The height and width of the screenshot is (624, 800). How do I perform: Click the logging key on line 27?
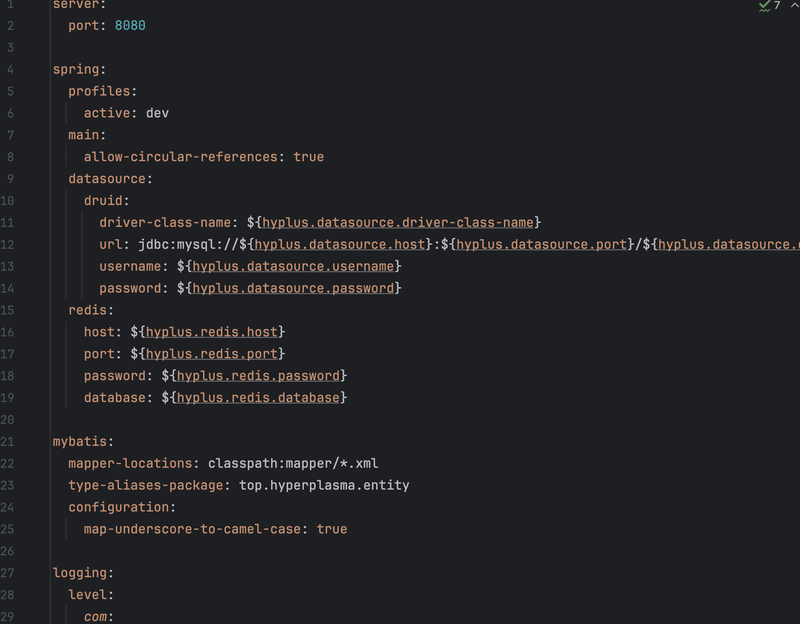pos(80,573)
